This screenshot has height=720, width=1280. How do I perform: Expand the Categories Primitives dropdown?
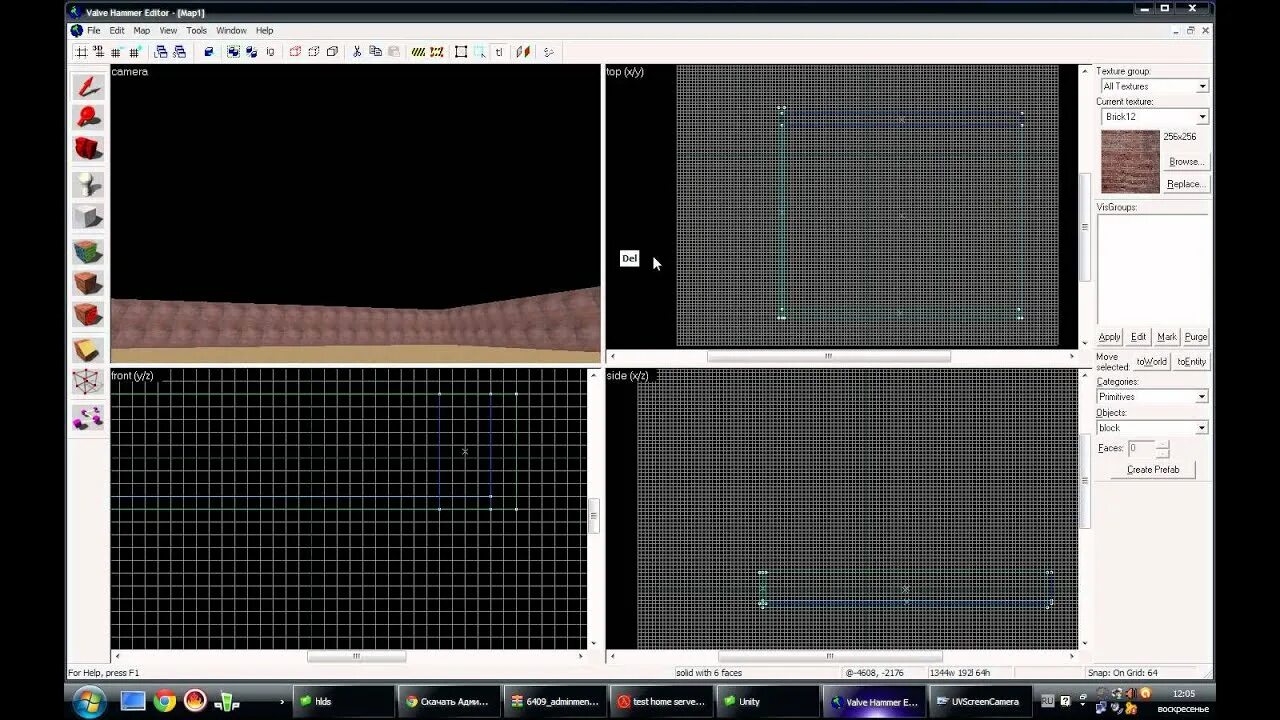pos(1202,397)
